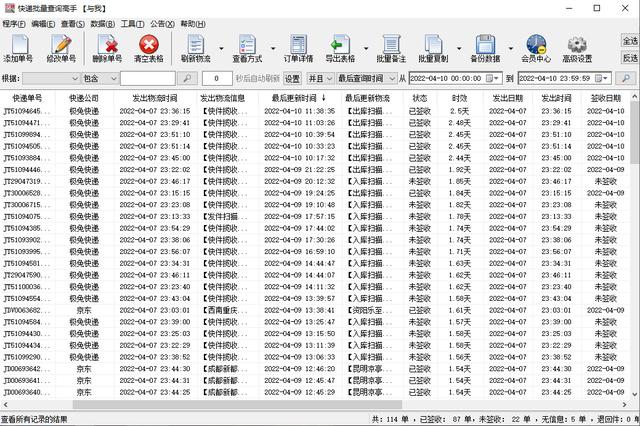Expand the 批量复制 dropdown arrow
The width and height of the screenshot is (640, 426).
coord(459,49)
